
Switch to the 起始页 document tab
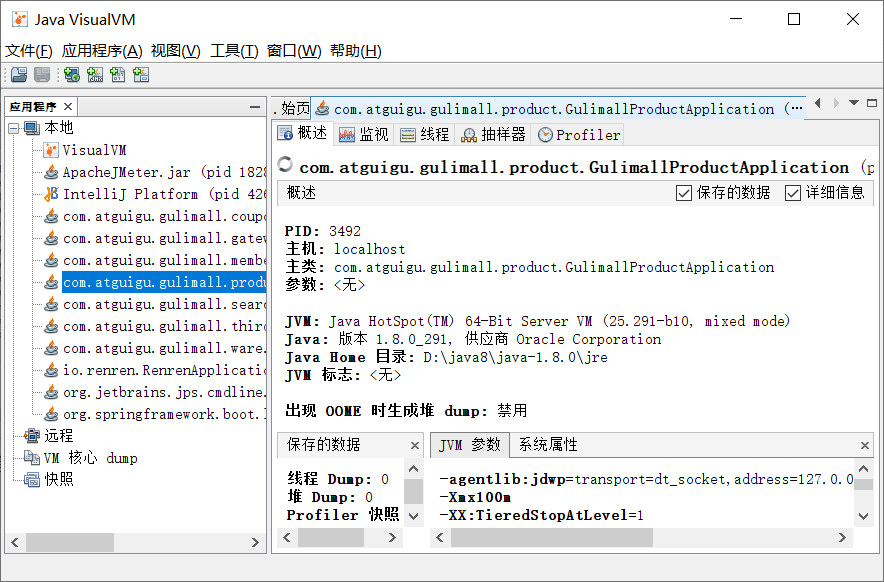(x=291, y=108)
